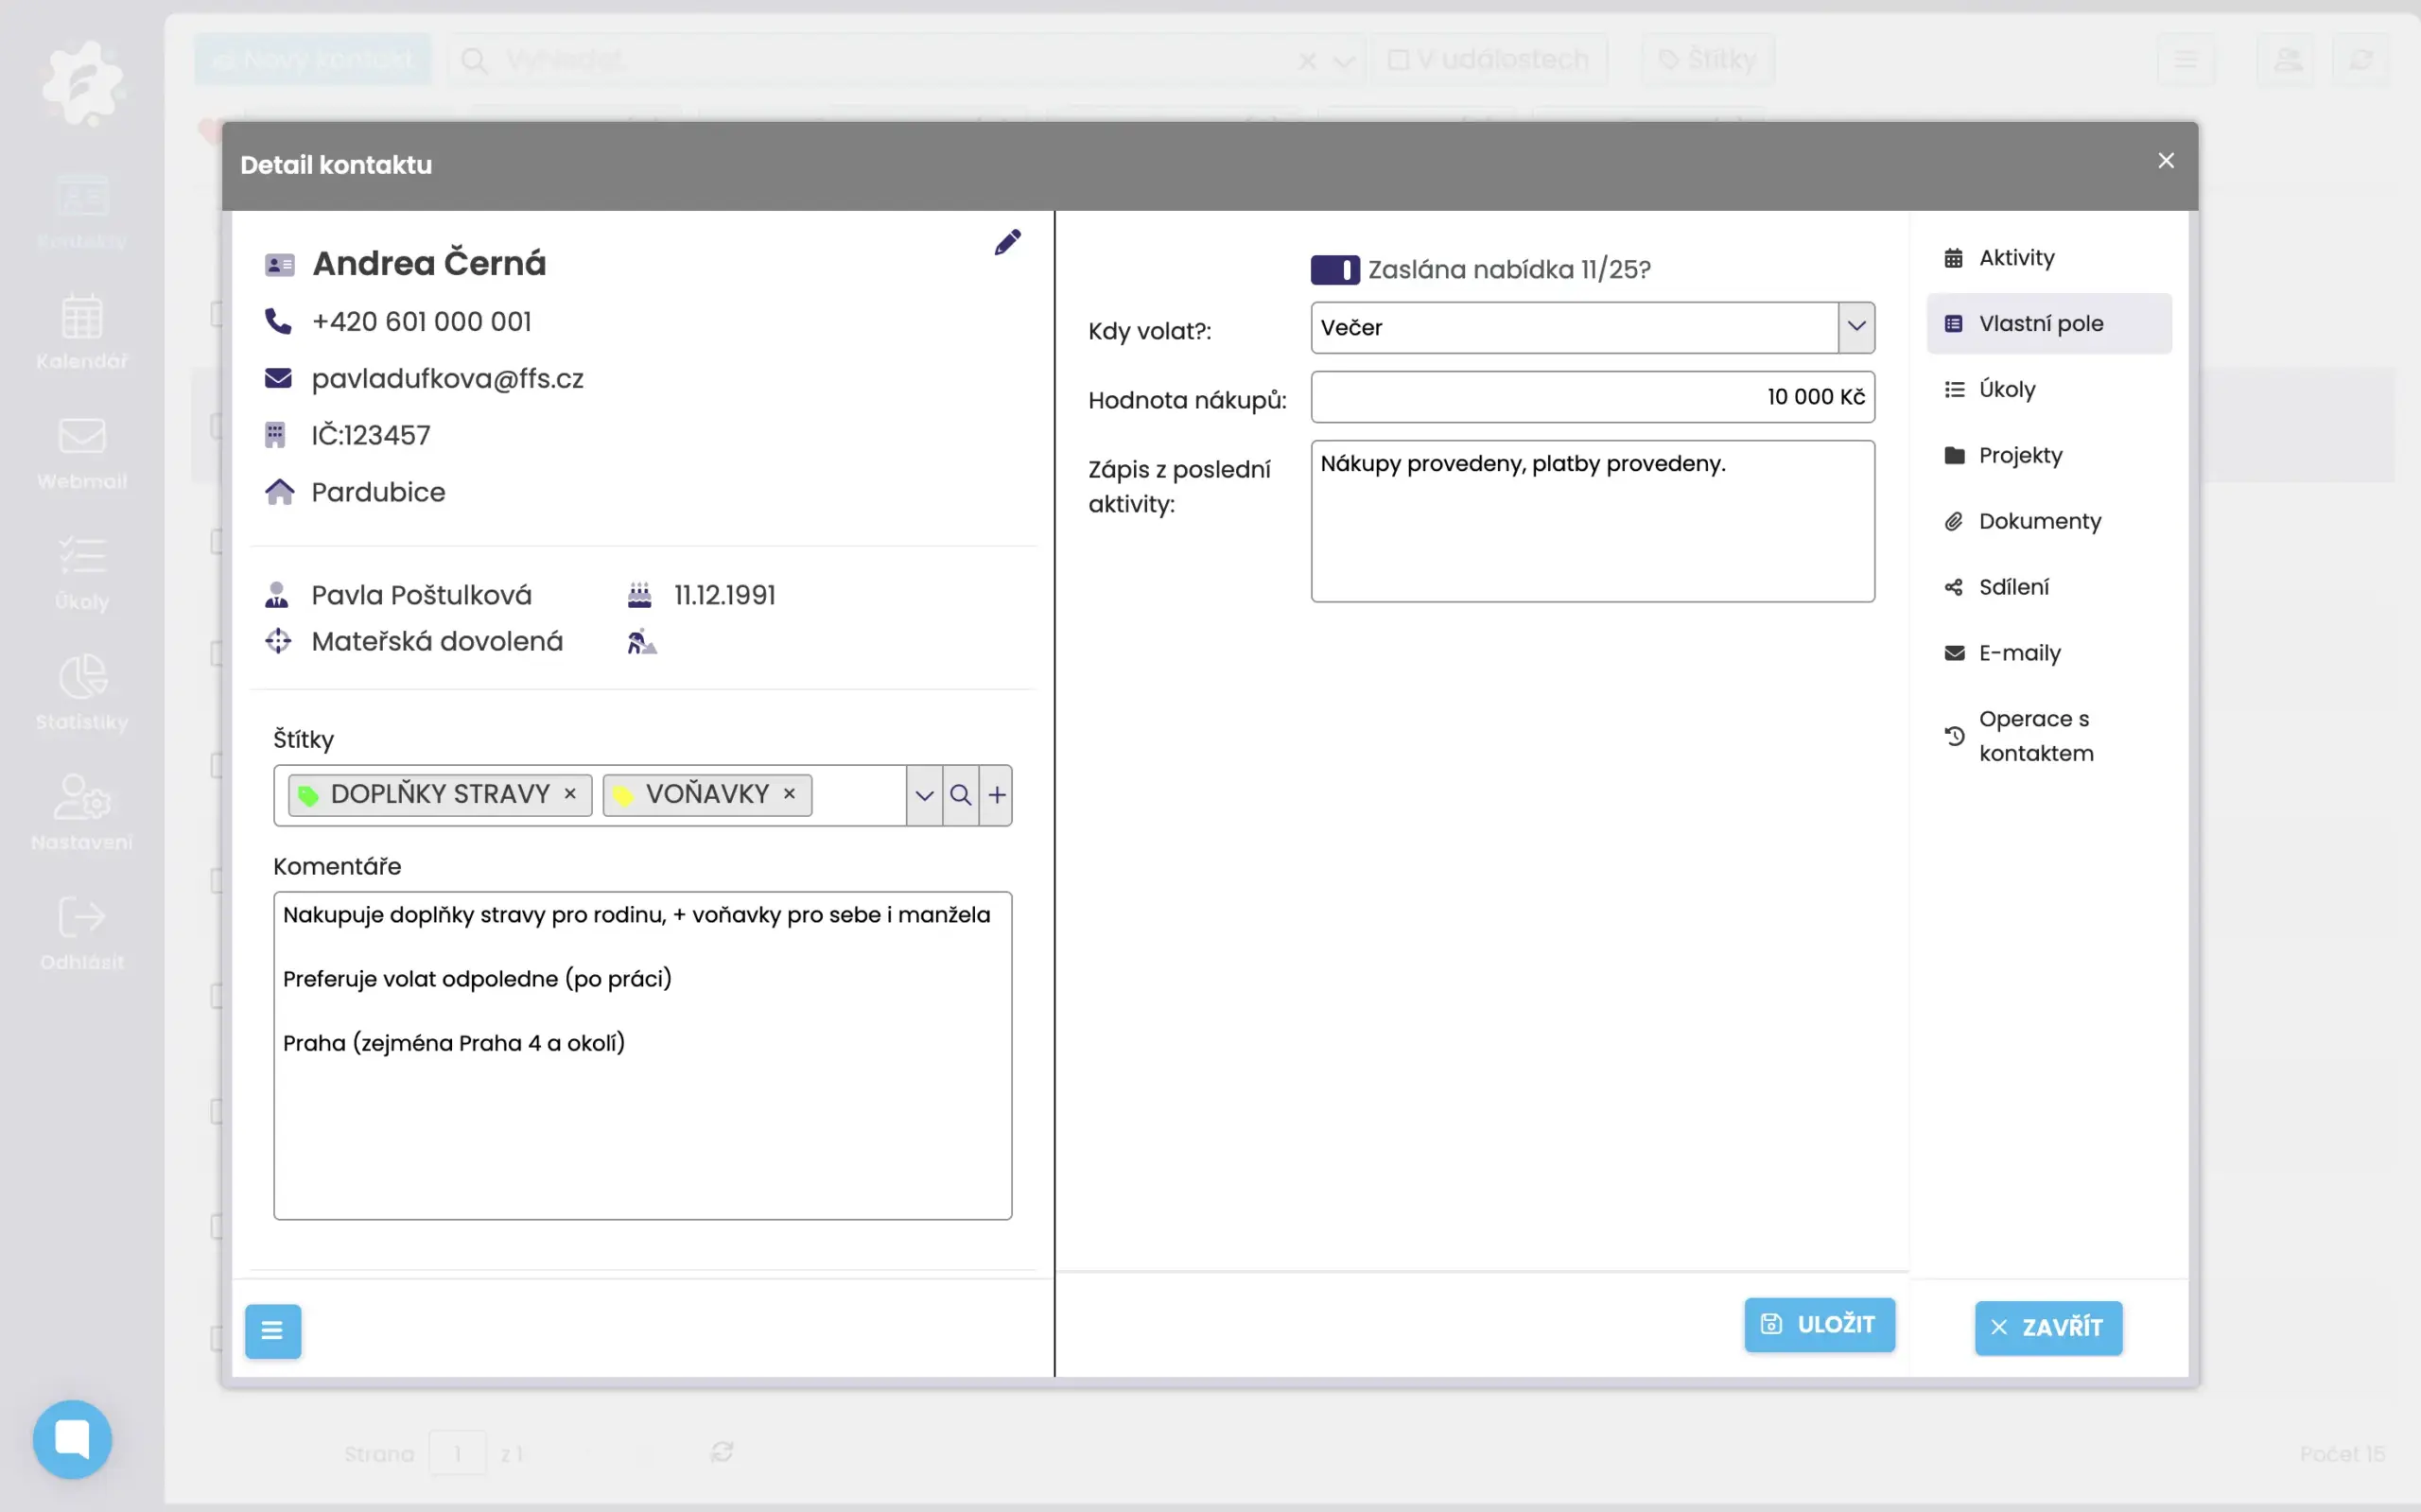Open the chat bubble widget
The height and width of the screenshot is (1512, 2421).
72,1438
